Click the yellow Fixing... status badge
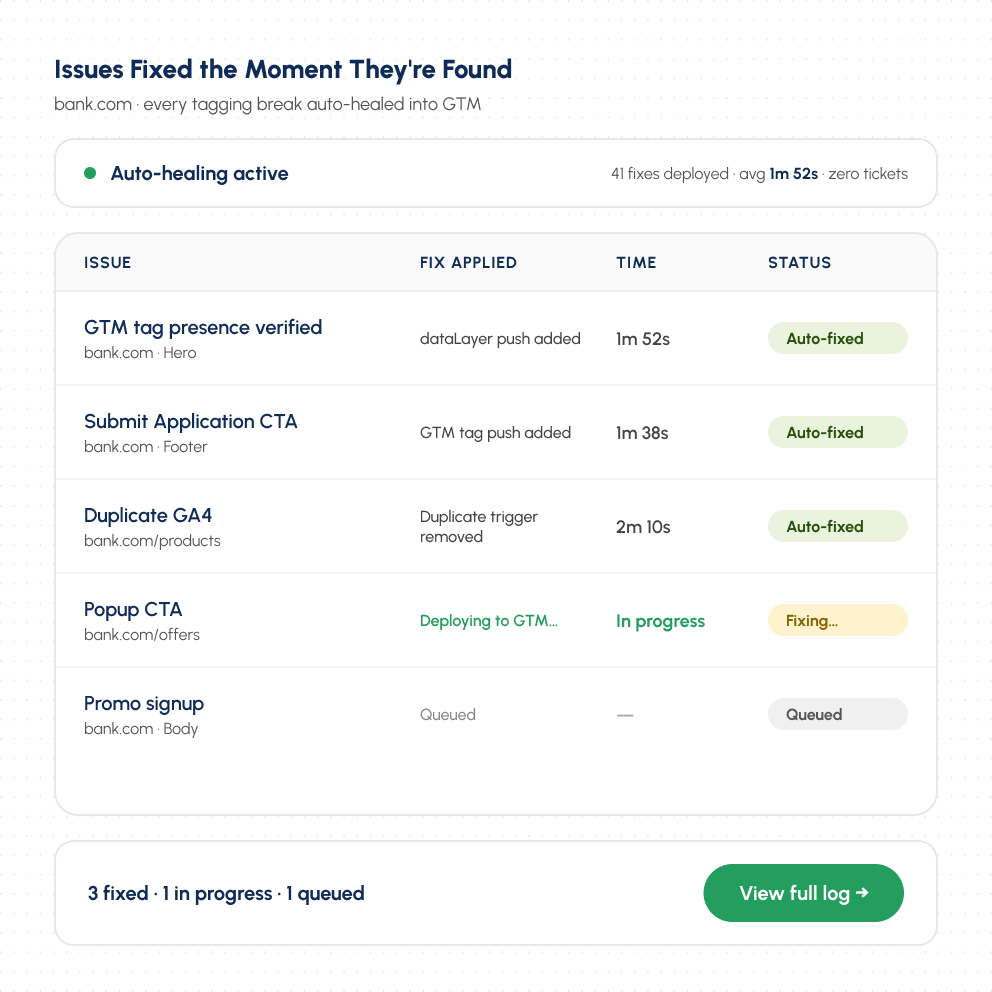The height and width of the screenshot is (992, 992). click(x=838, y=620)
